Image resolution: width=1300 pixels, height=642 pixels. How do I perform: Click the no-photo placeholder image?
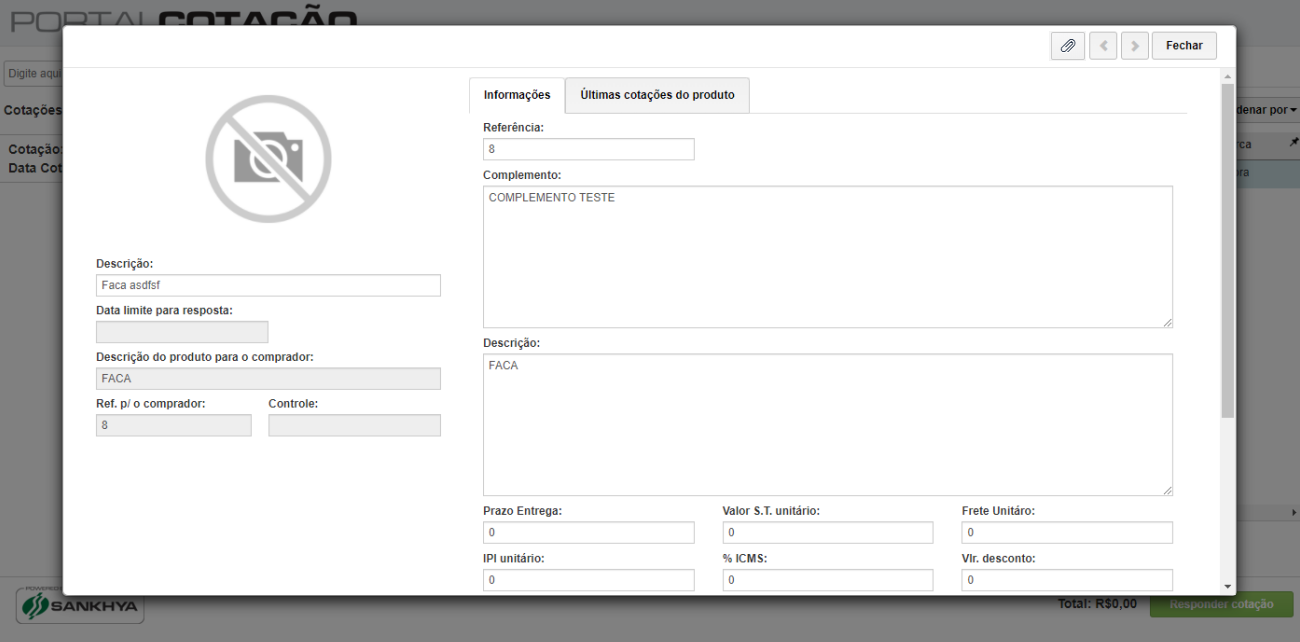(x=268, y=159)
